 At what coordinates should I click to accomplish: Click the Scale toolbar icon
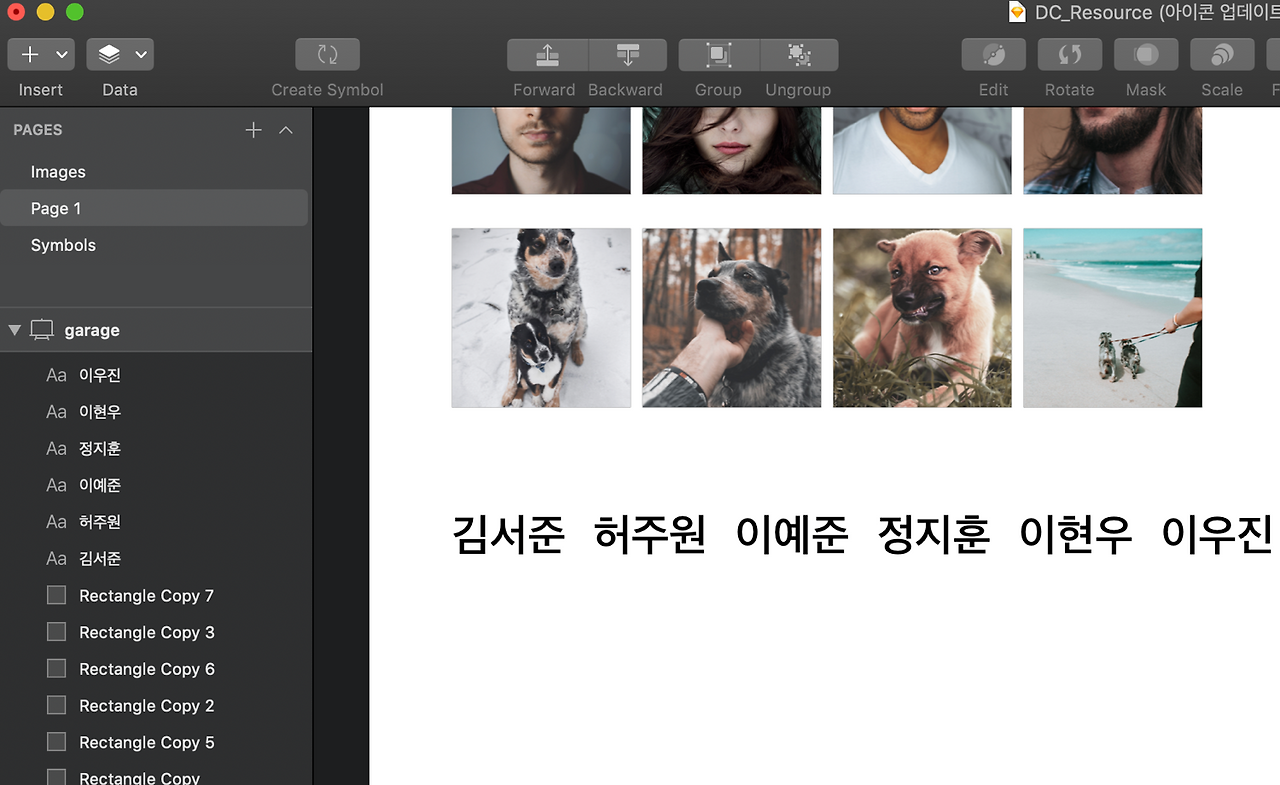point(1222,55)
